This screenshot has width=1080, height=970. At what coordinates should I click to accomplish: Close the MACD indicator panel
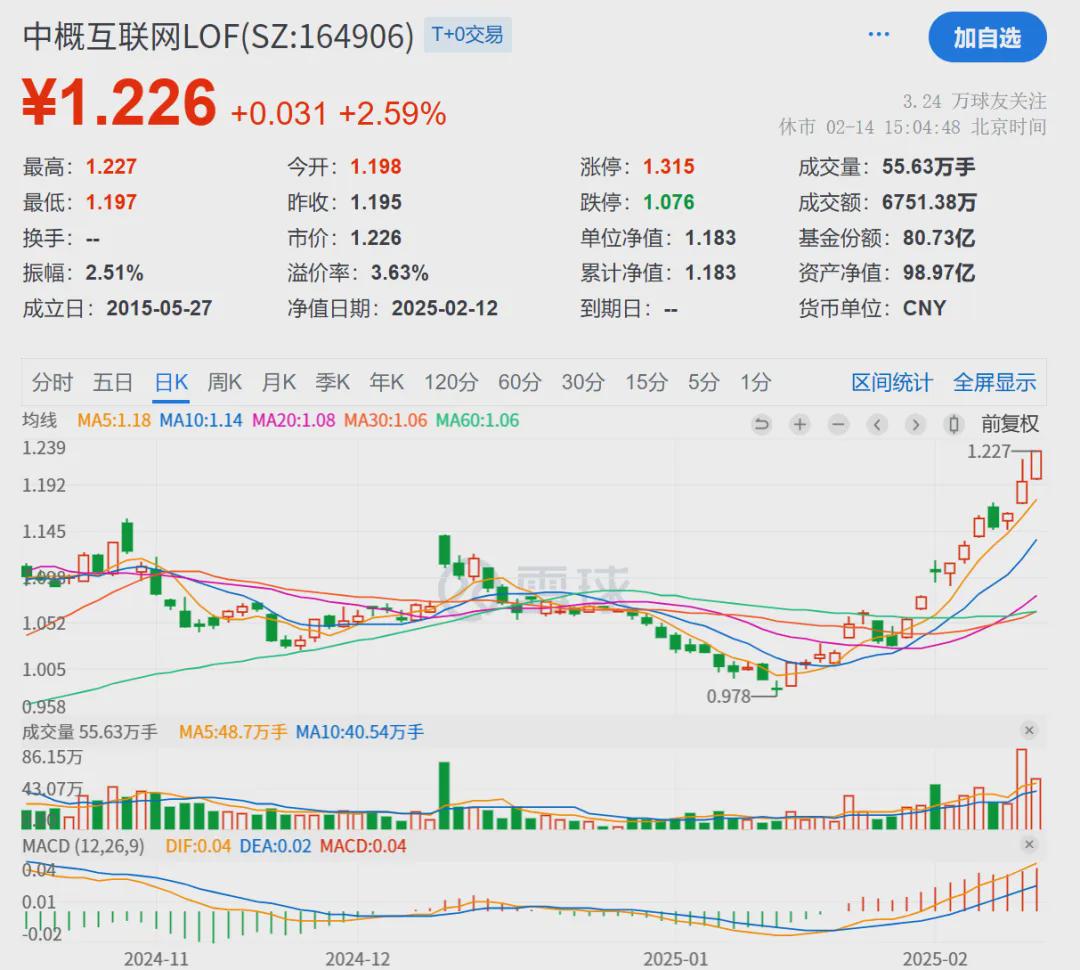(1029, 845)
